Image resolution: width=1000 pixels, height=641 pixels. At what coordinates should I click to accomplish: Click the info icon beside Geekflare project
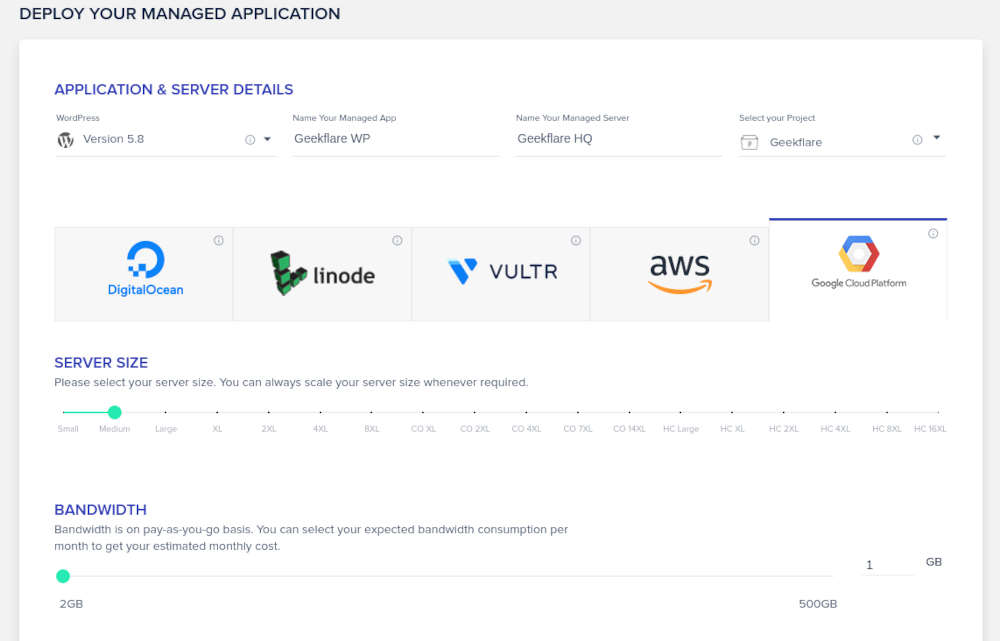(x=917, y=140)
